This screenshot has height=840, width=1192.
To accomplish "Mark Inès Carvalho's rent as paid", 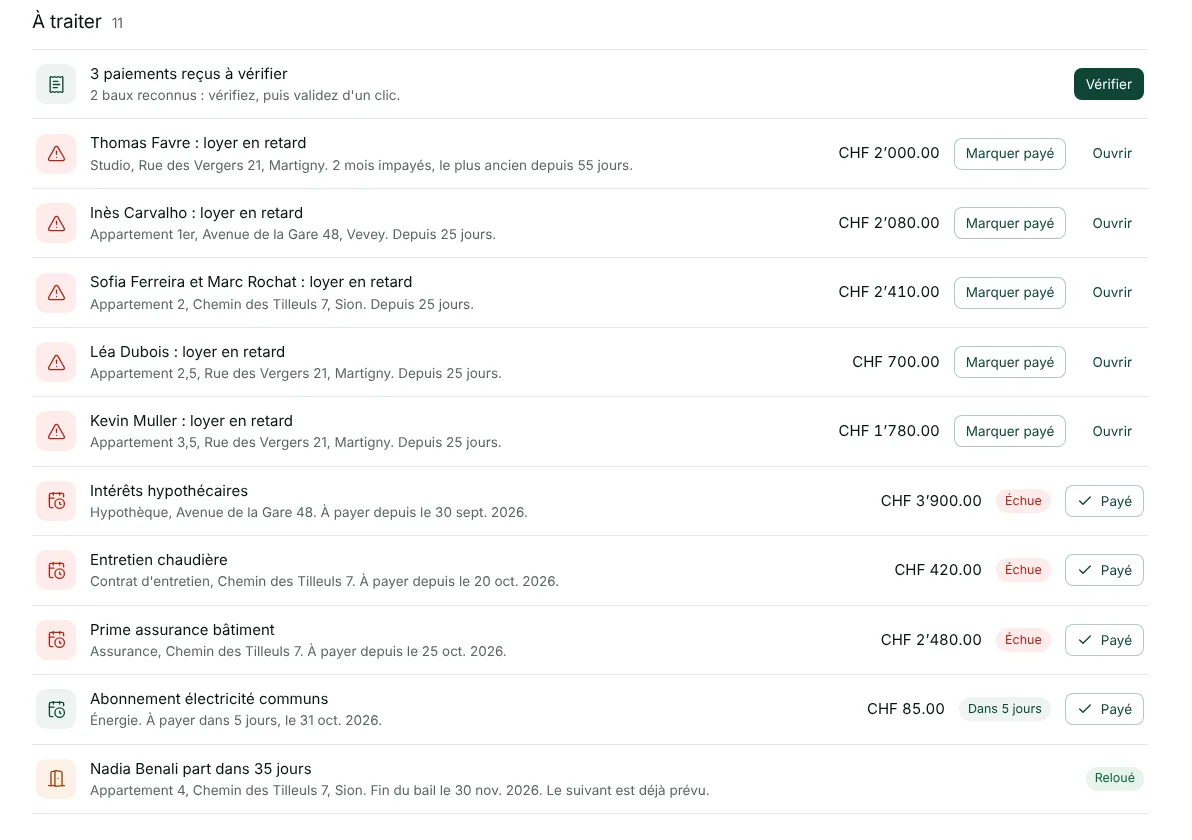I will click(x=1010, y=223).
